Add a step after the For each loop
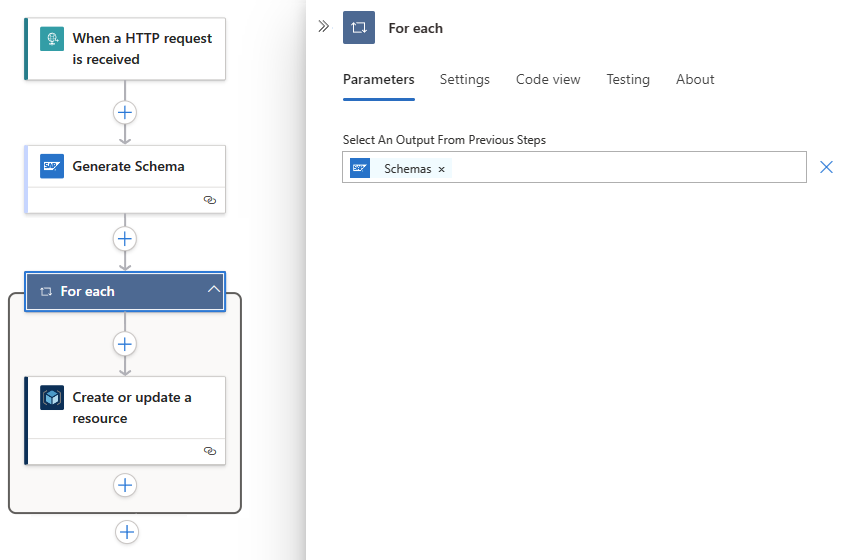 click(x=126, y=532)
